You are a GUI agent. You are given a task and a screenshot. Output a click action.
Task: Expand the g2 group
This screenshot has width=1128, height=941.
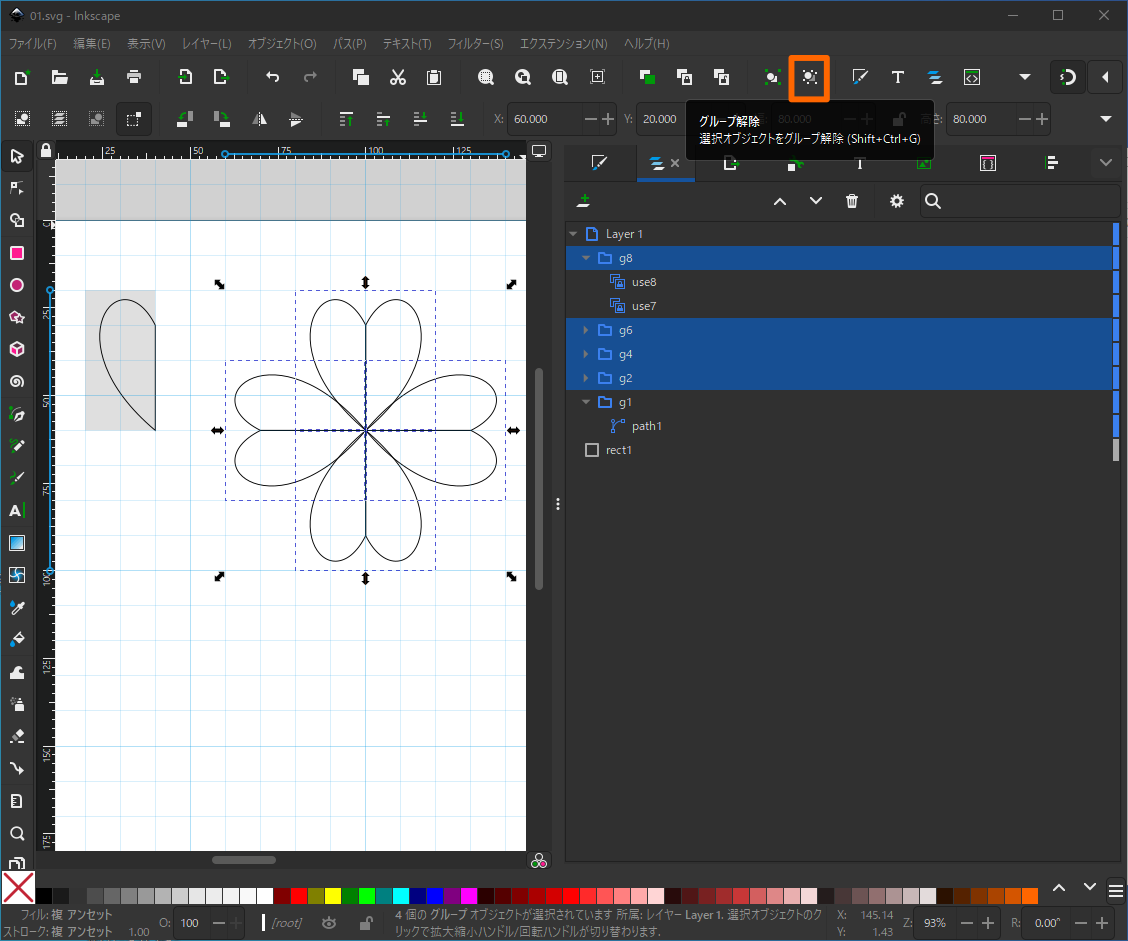click(586, 378)
